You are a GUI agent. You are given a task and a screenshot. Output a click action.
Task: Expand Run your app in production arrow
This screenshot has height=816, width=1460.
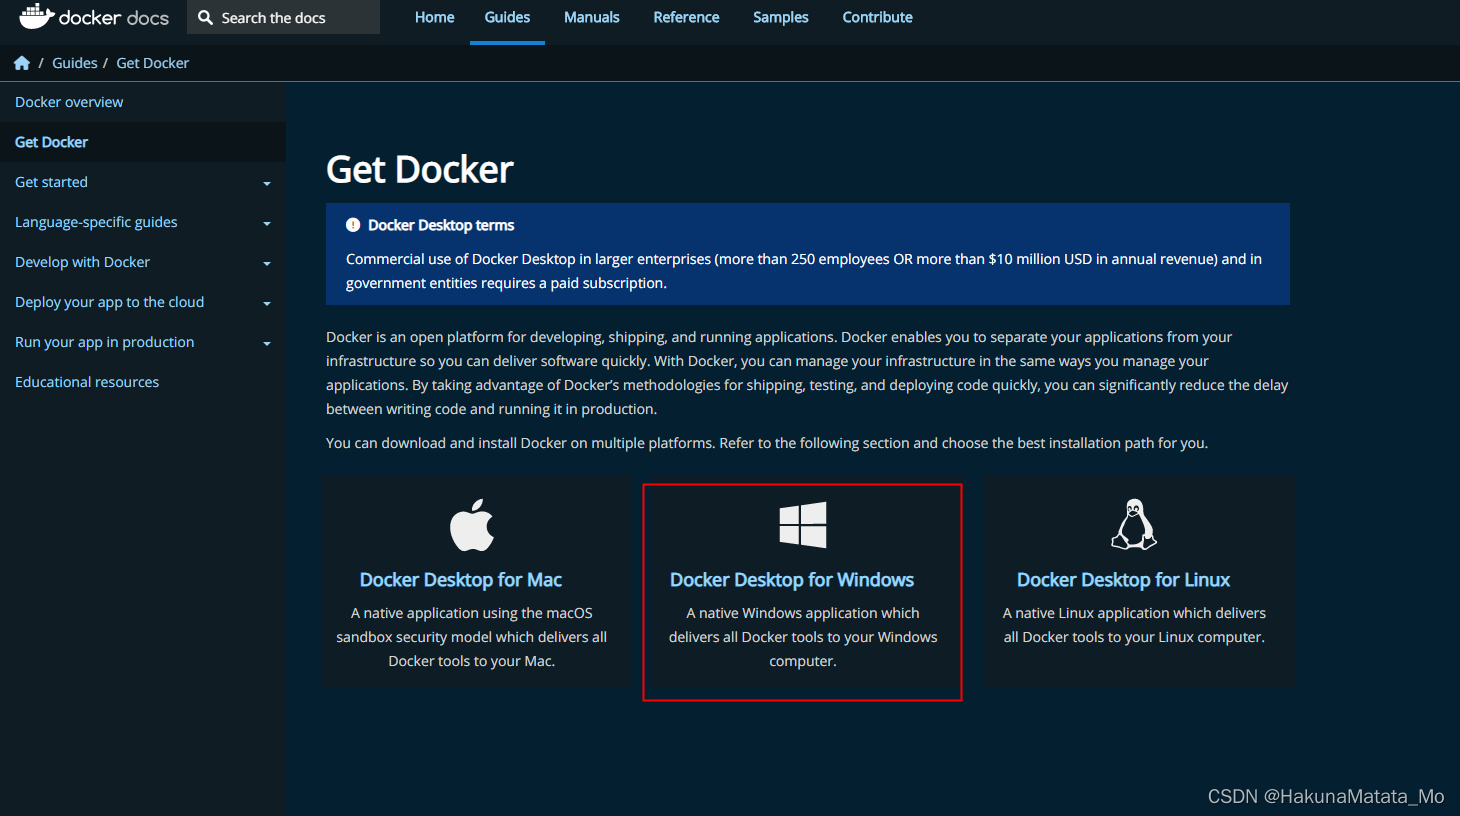click(x=267, y=344)
